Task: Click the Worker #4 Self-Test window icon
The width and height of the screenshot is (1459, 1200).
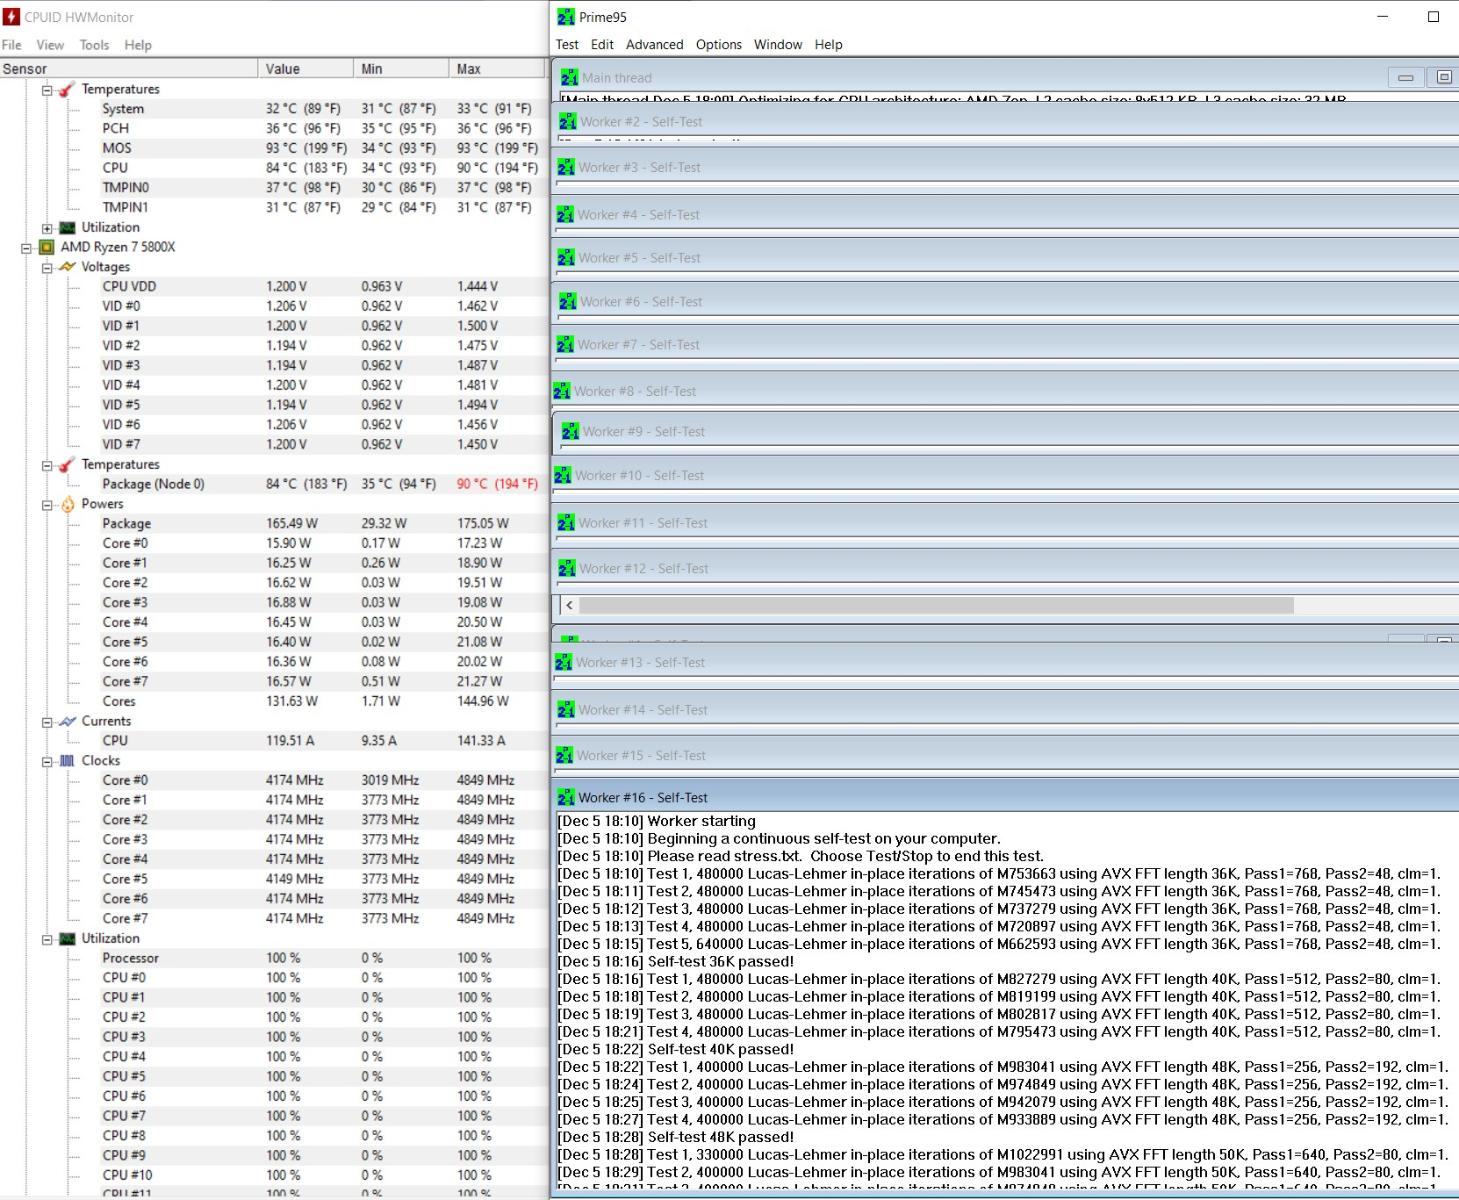Action: point(566,215)
